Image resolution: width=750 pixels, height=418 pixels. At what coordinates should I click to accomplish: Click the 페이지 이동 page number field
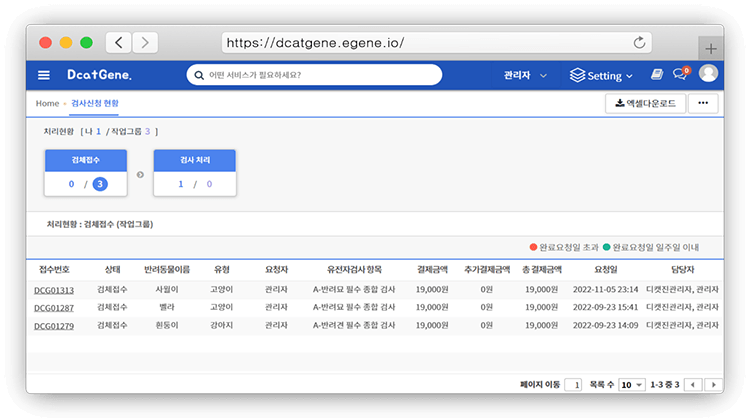pyautogui.click(x=573, y=384)
